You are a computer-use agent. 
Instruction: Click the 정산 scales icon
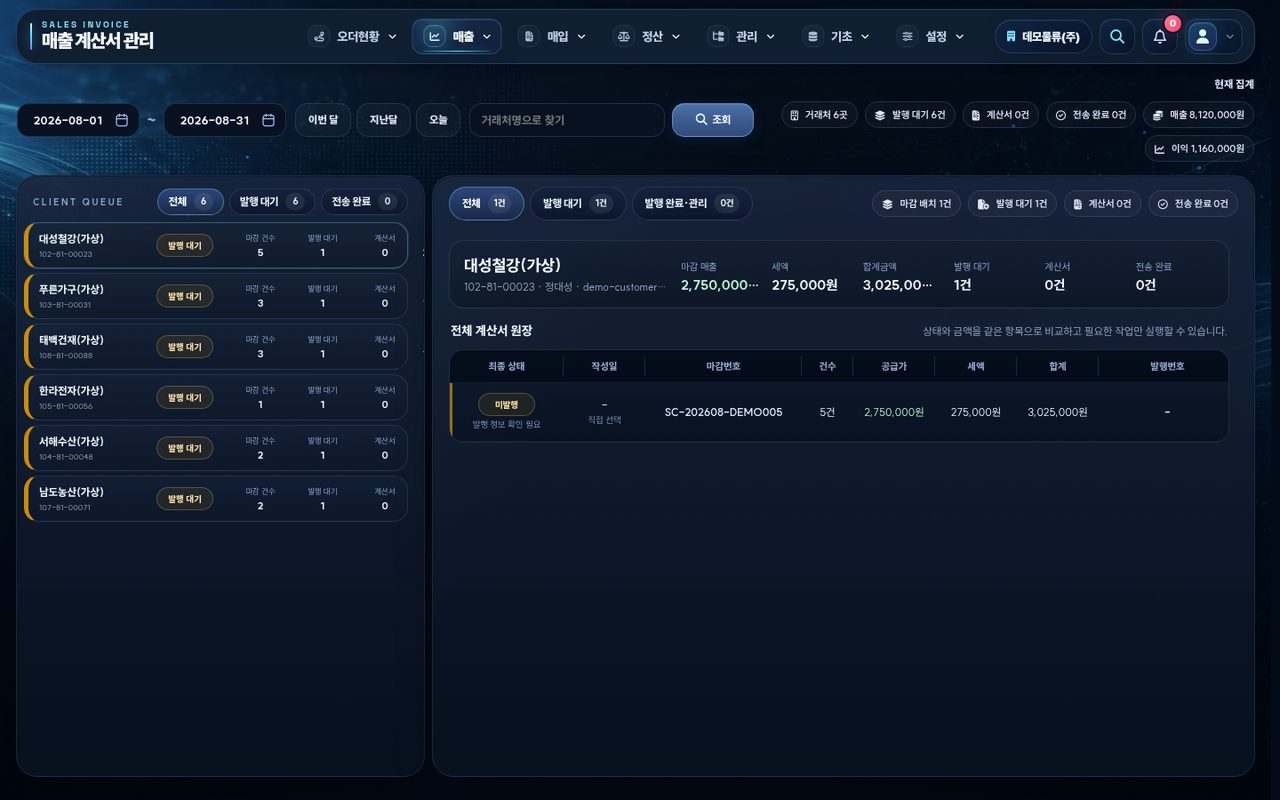[x=624, y=37]
